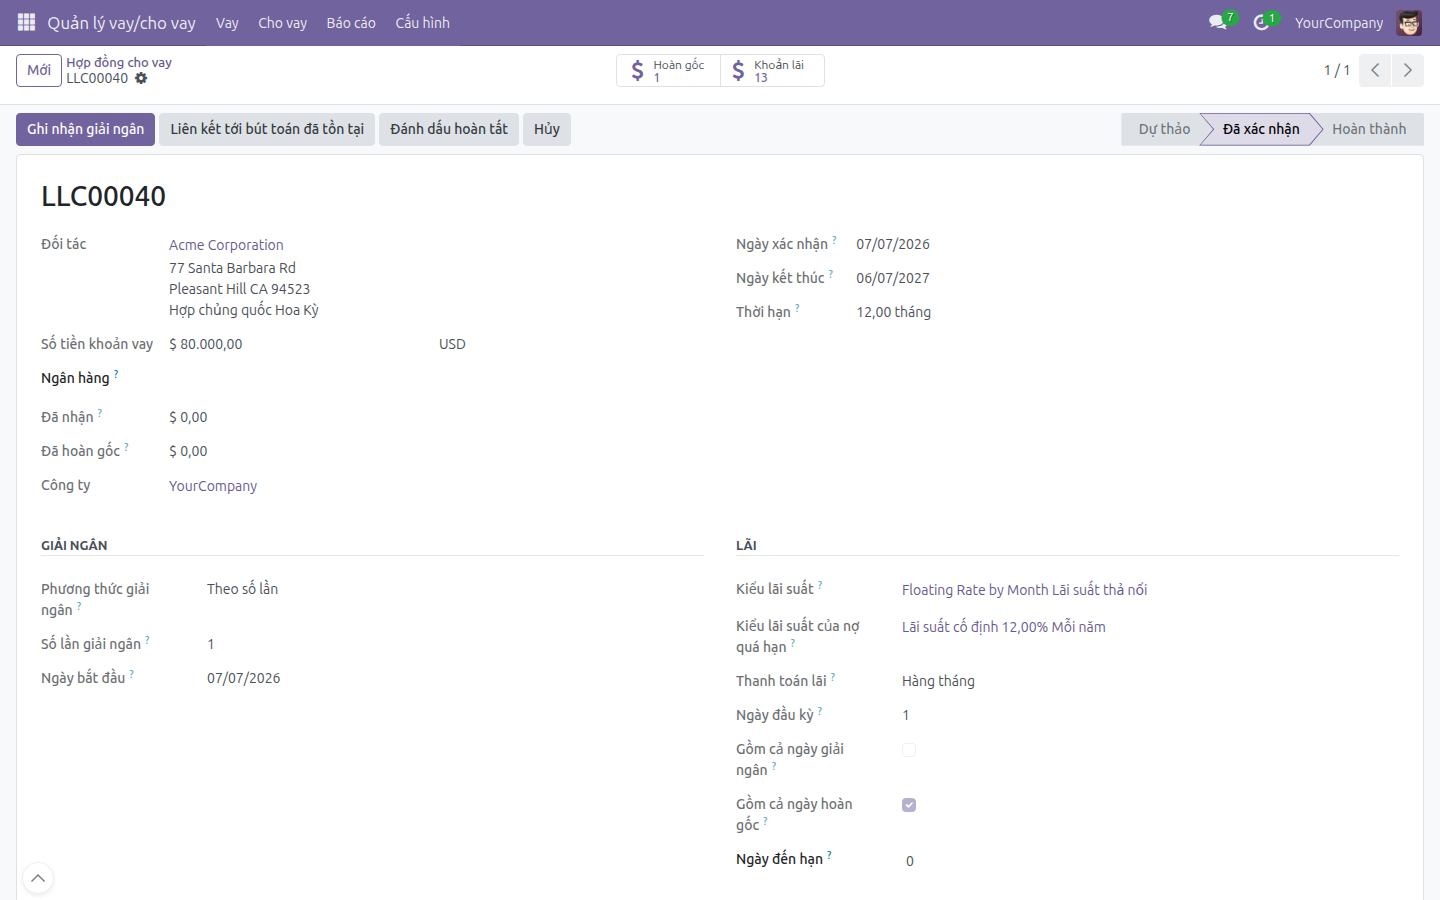This screenshot has height=900, width=1440.
Task: Click the scroll-to-top chevron button
Action: pyautogui.click(x=37, y=878)
